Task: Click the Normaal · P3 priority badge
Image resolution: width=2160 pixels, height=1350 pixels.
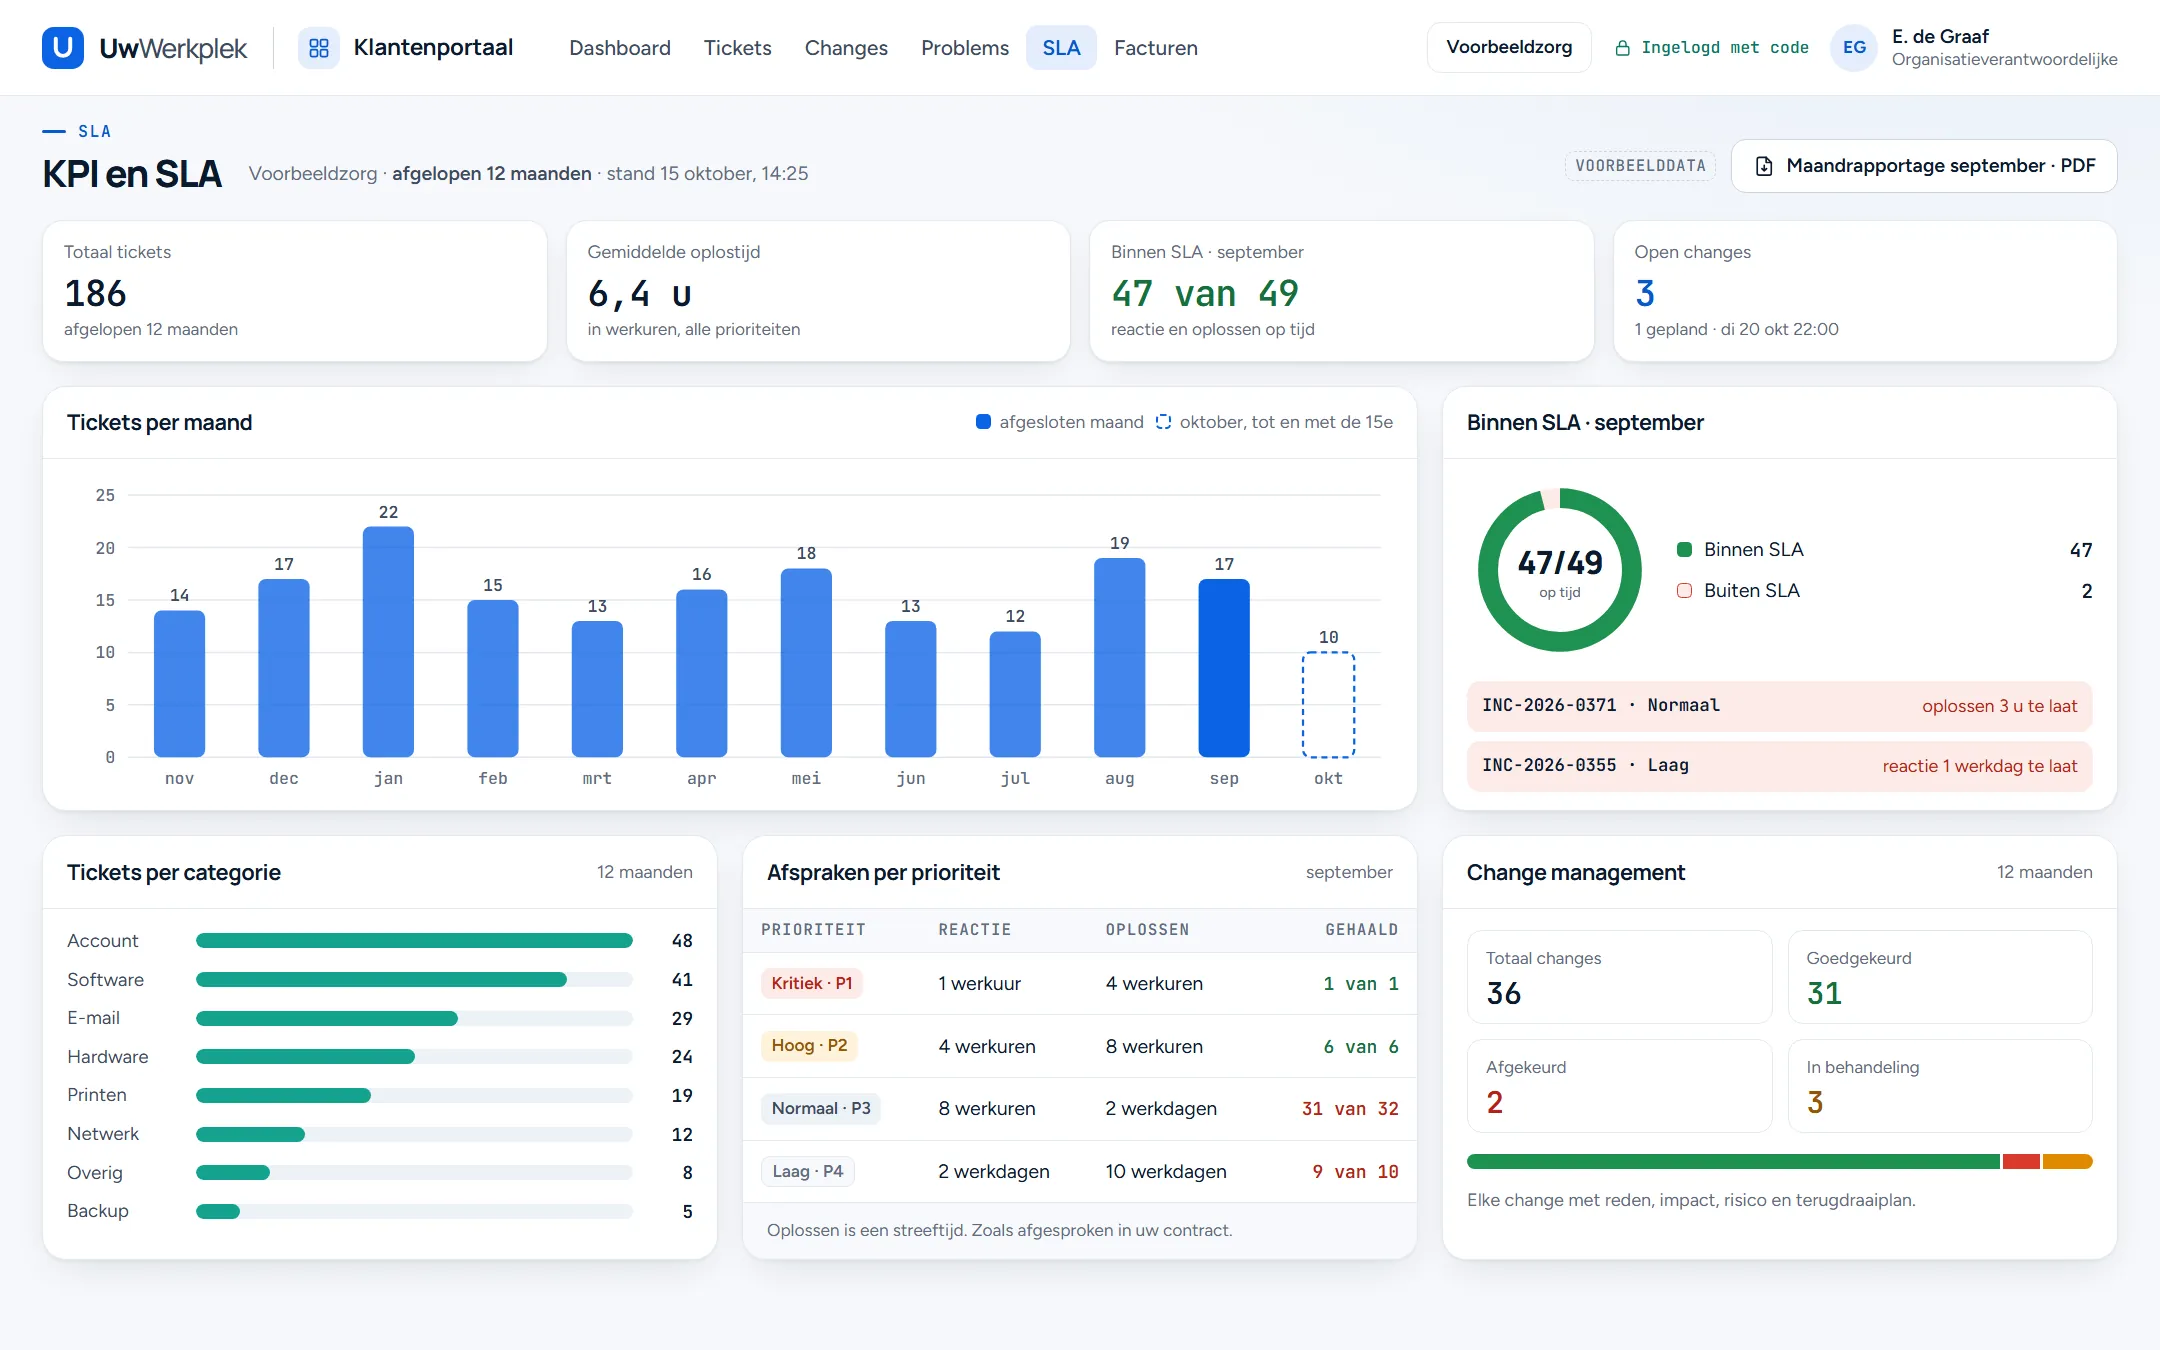Action: (820, 1108)
